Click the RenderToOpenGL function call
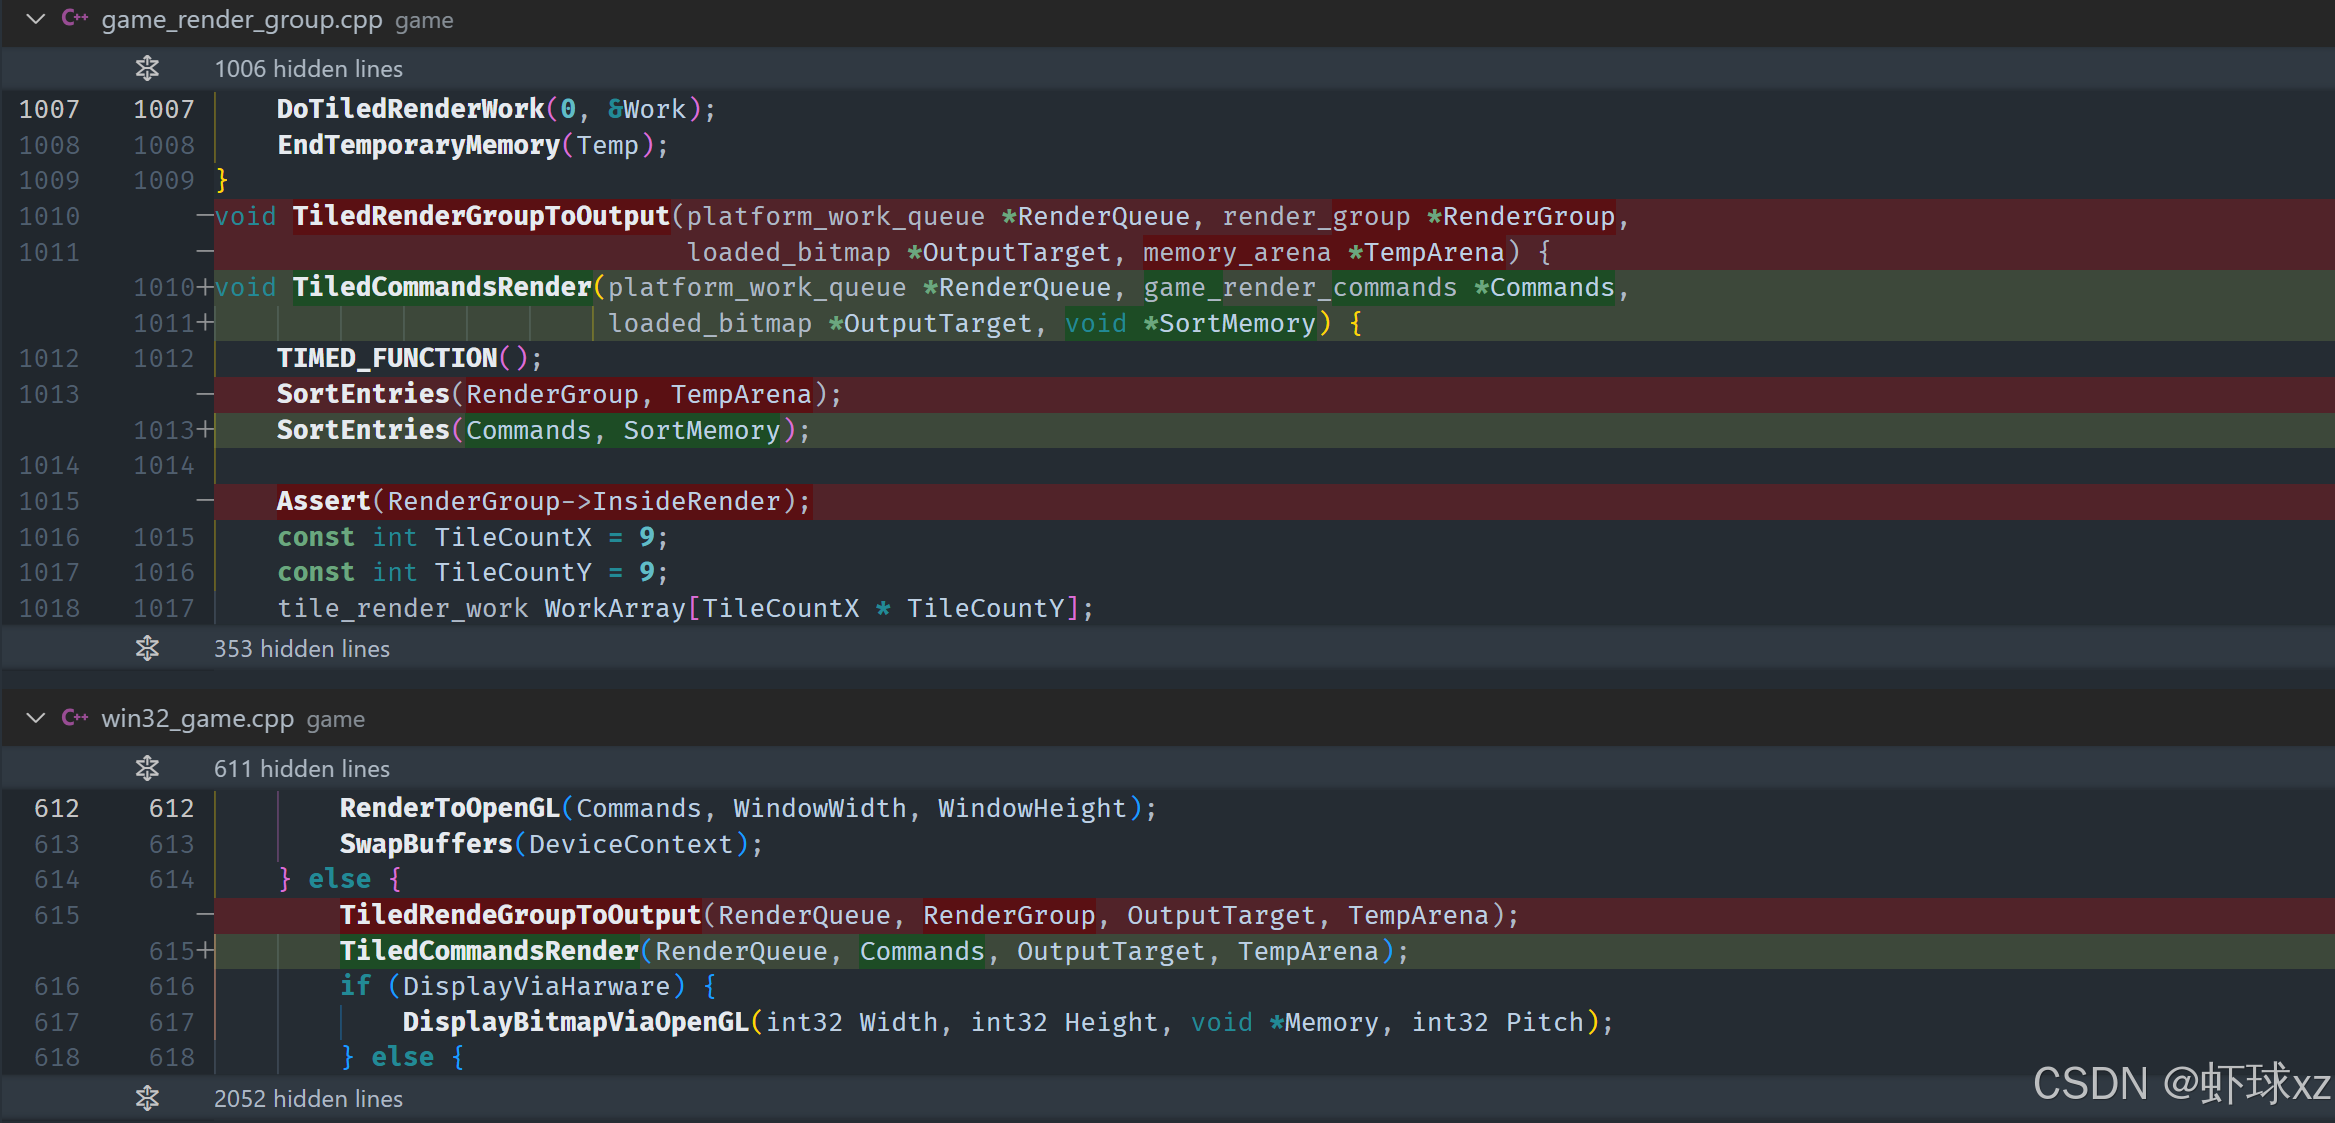 (449, 809)
